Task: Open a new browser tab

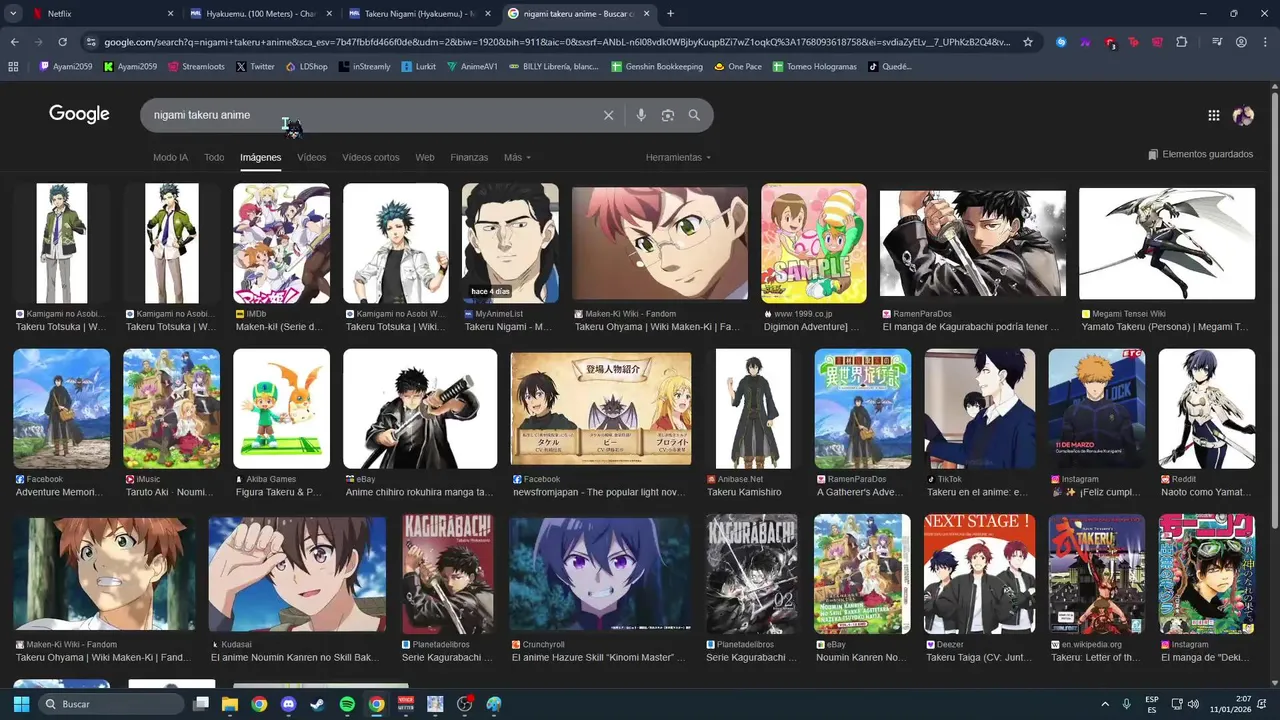Action: click(670, 14)
